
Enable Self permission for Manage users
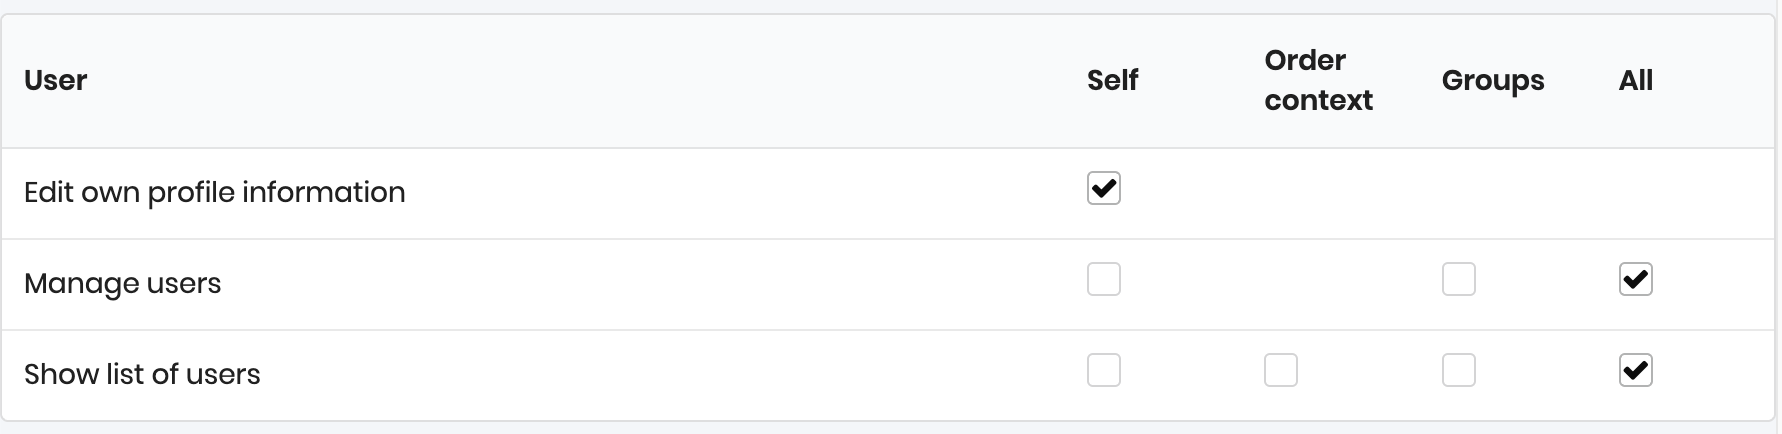point(1103,280)
